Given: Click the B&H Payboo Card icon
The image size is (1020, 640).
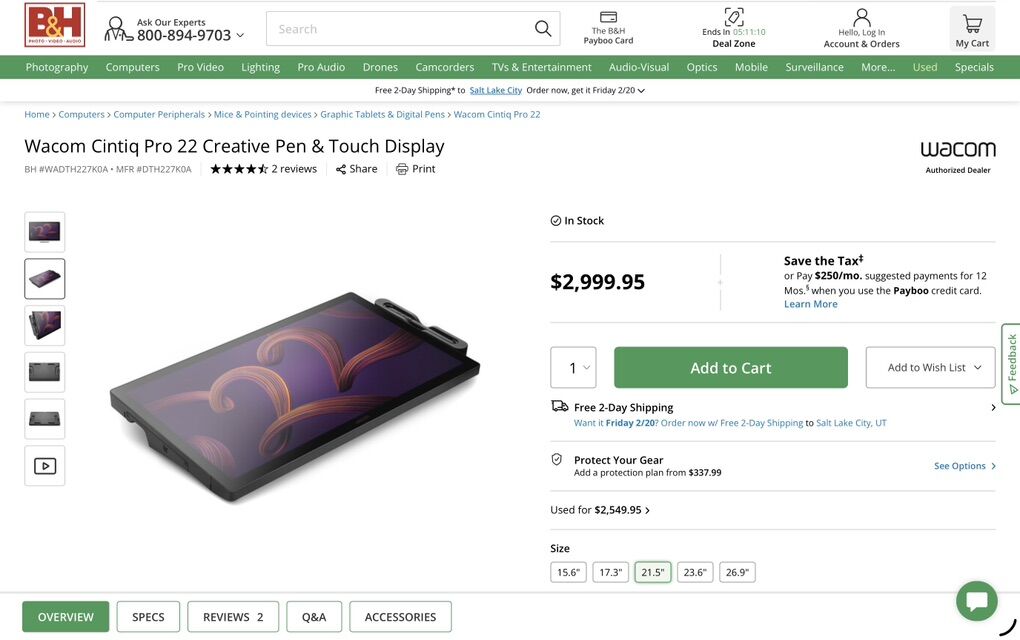Looking at the screenshot, I should (608, 17).
